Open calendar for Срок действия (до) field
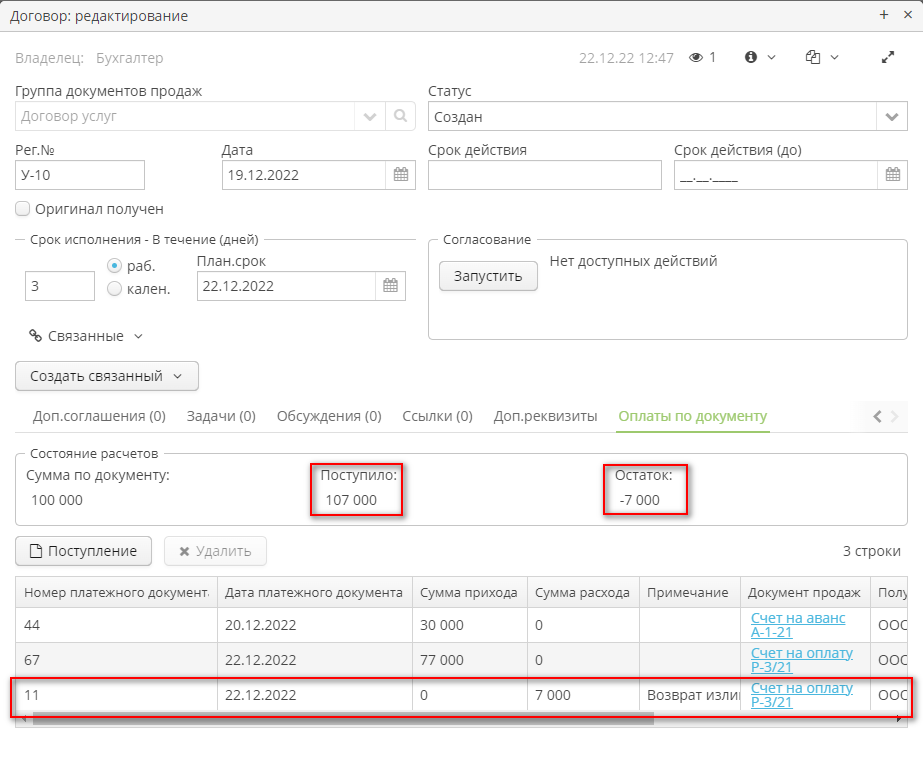The height and width of the screenshot is (761, 923). 893,175
